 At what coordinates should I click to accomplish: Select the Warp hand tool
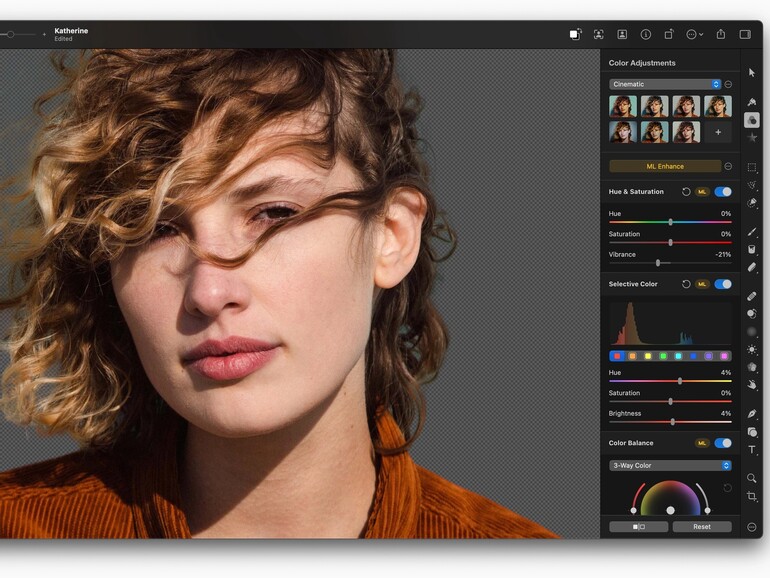(751, 385)
